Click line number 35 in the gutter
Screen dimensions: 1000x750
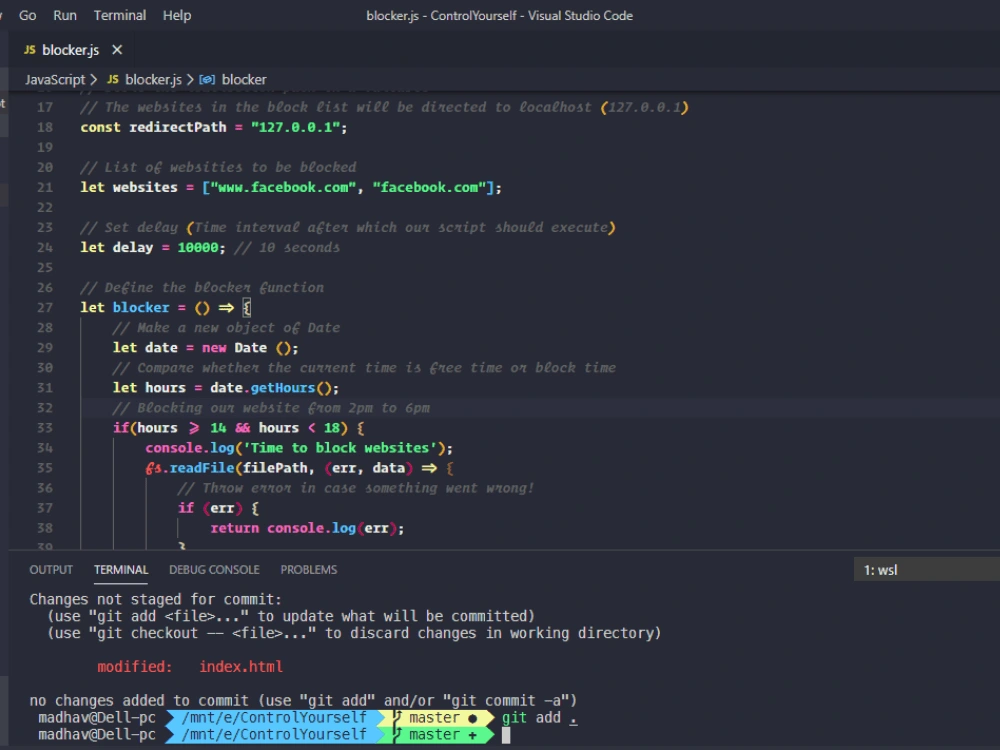click(45, 468)
